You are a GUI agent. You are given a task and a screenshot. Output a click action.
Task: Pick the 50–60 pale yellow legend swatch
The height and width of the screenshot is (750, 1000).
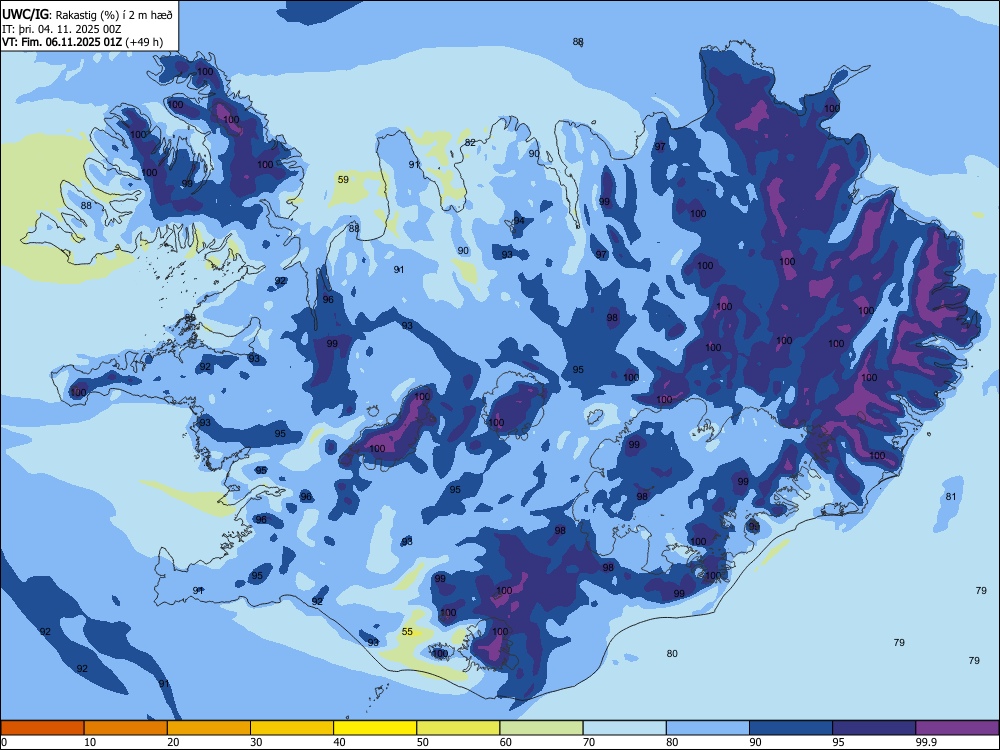click(x=458, y=728)
